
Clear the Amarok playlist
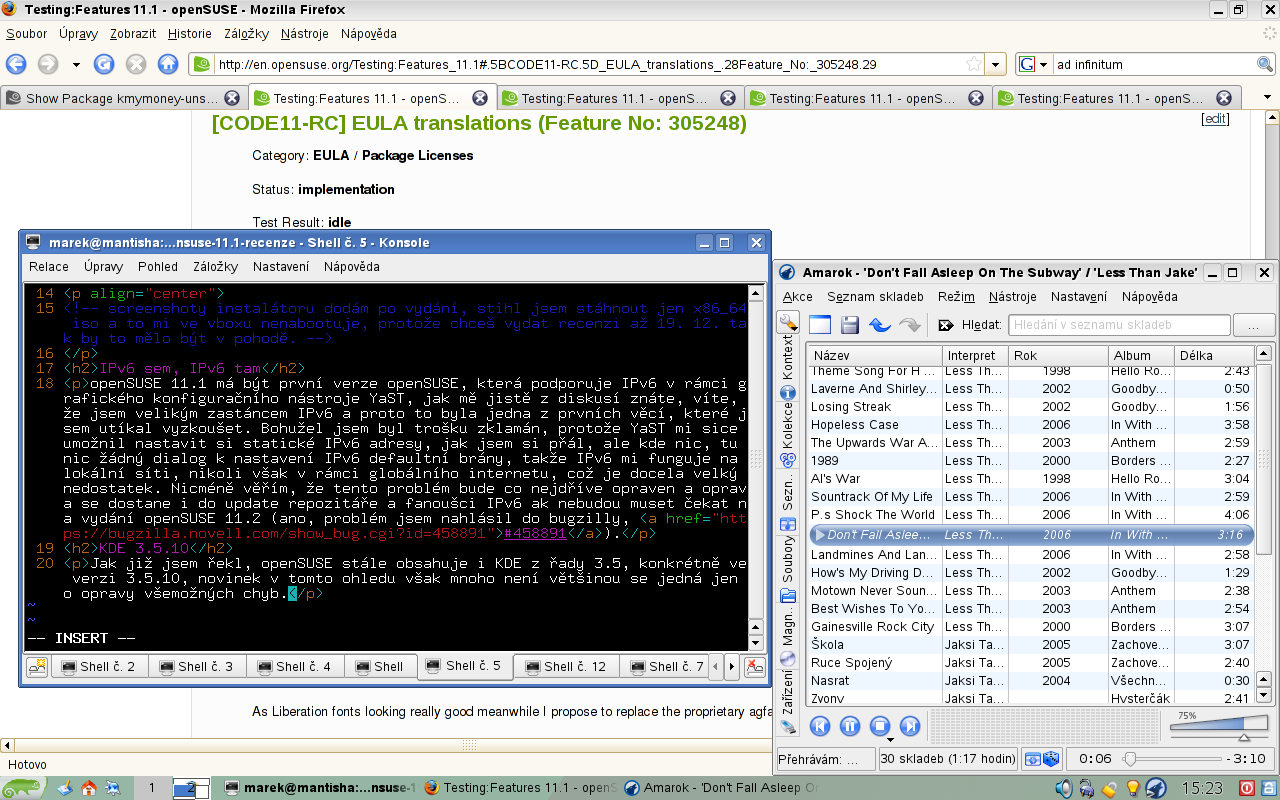pos(820,325)
